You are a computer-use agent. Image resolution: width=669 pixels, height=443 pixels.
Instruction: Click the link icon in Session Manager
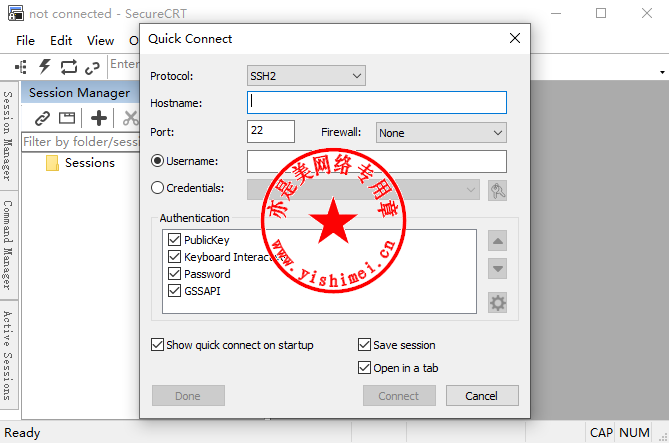click(x=43, y=118)
